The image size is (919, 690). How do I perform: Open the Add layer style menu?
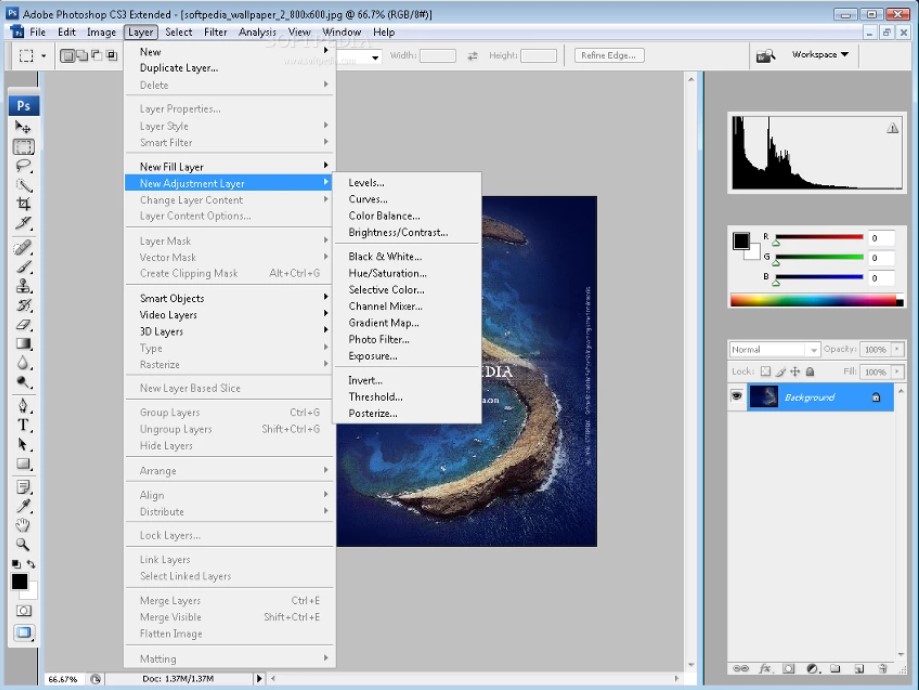765,667
